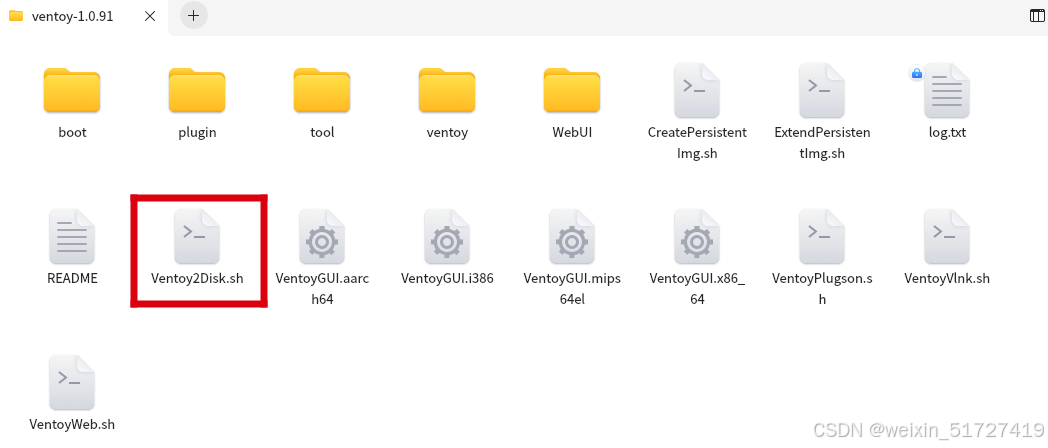Click the "VentoyVlnk.sh" file name

pos(947,278)
